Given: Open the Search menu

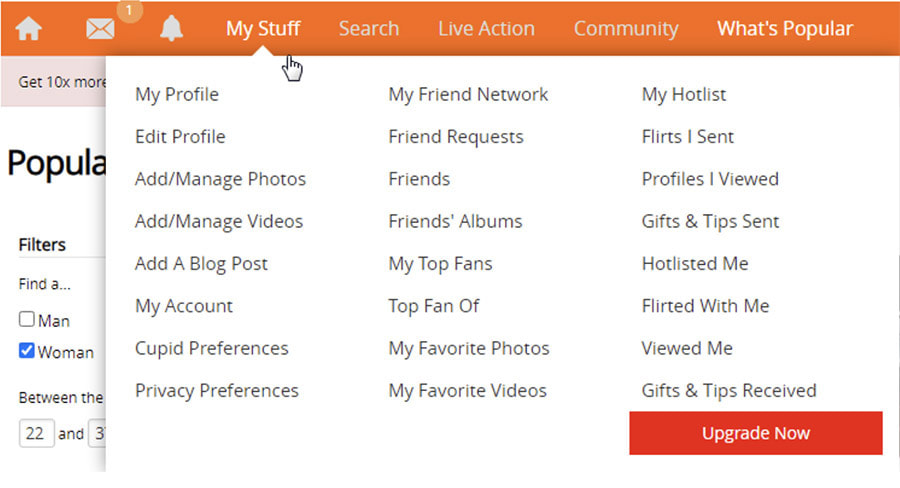Looking at the screenshot, I should tap(368, 29).
